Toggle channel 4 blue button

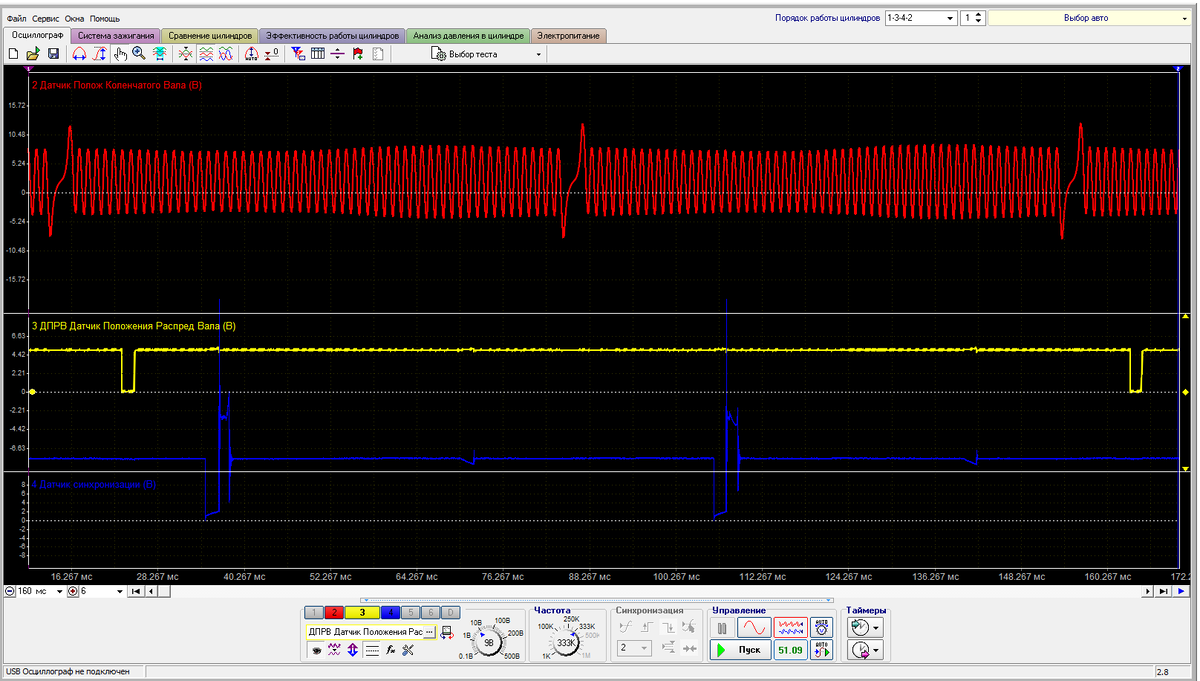click(390, 612)
